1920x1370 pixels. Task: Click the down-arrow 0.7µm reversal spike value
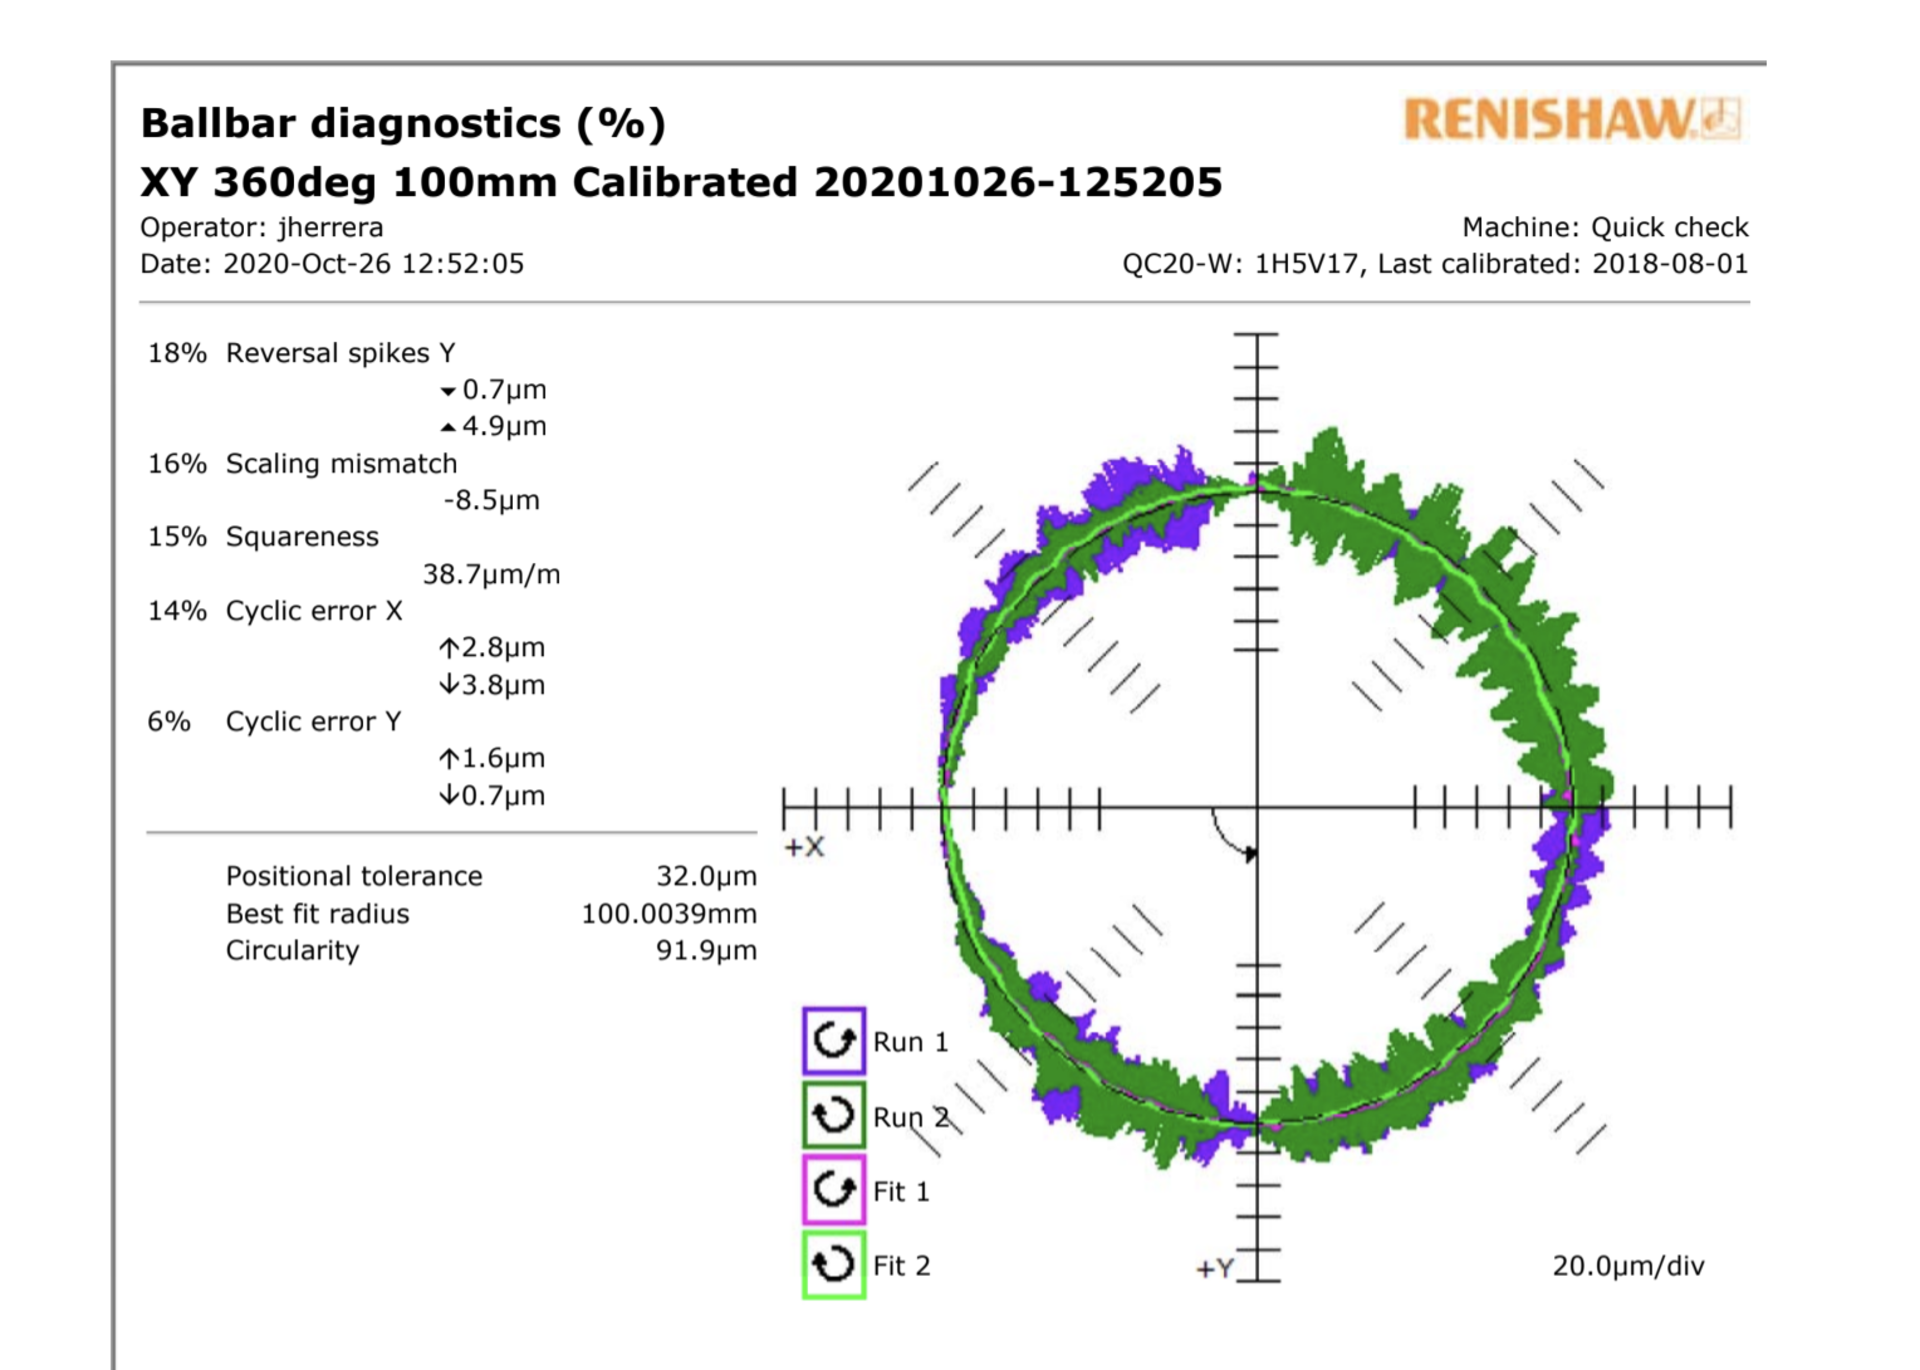493,390
